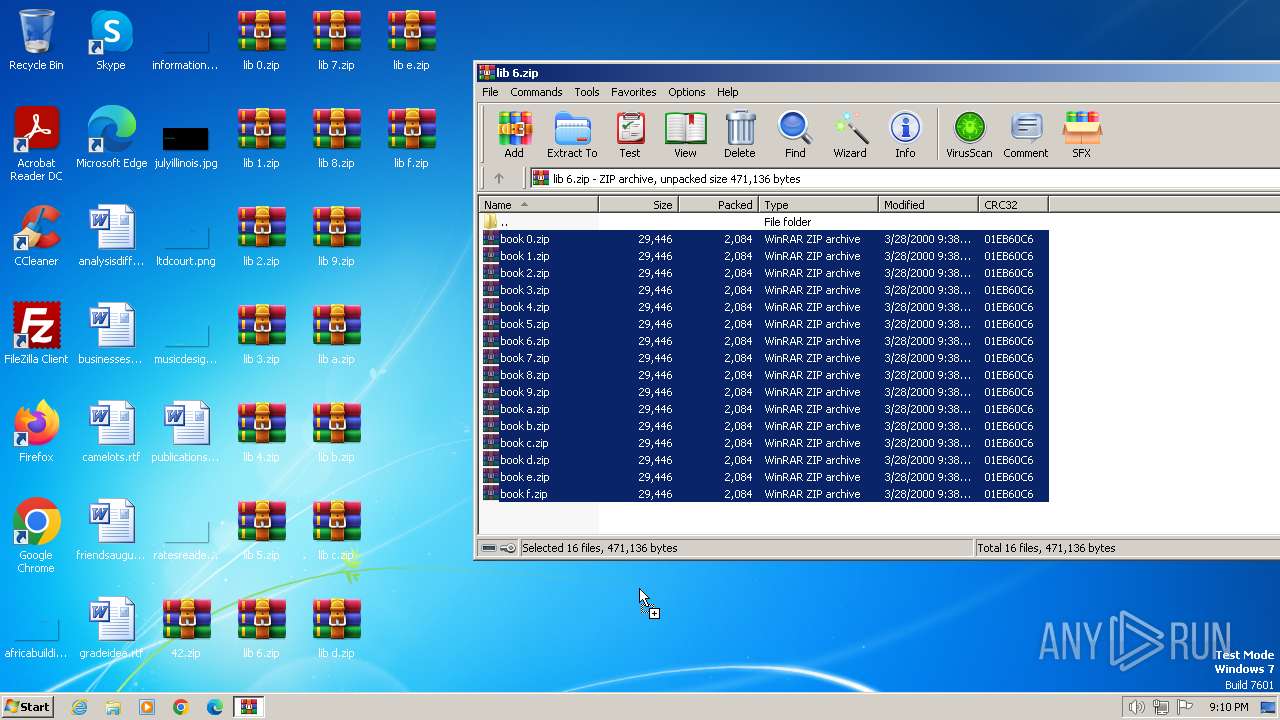Run the Test archive tool

click(x=630, y=135)
